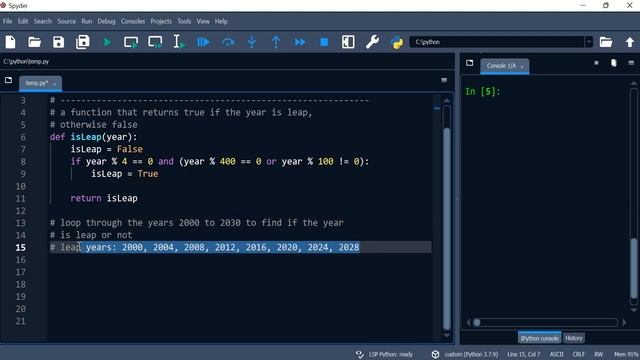Open the console pane options menu

click(631, 63)
